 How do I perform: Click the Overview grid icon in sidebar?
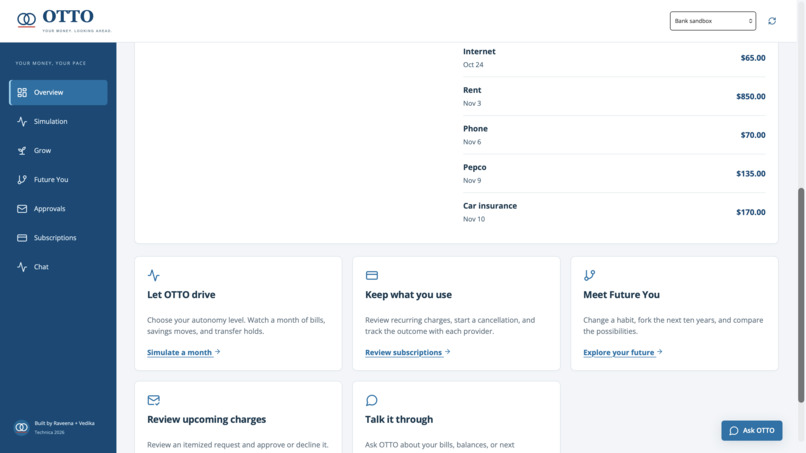[x=22, y=93]
